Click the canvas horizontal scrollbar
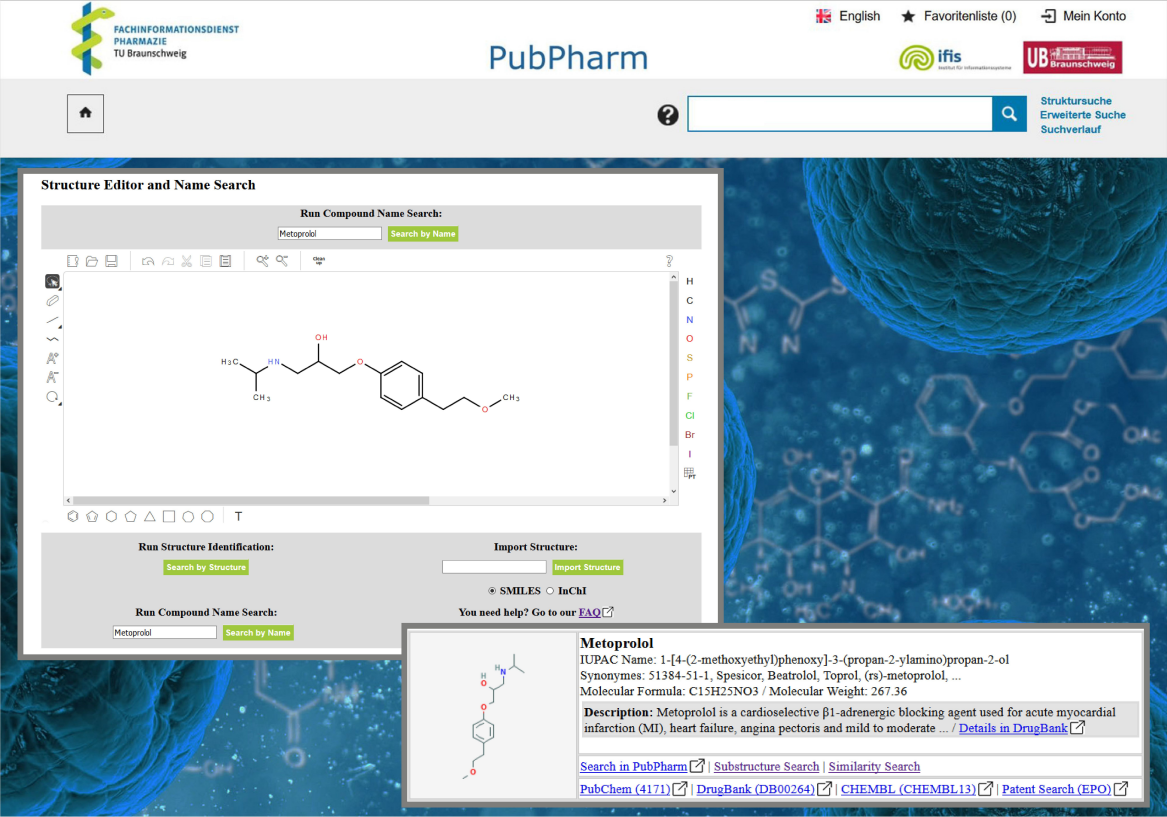Viewport: 1167px width, 817px height. point(251,500)
